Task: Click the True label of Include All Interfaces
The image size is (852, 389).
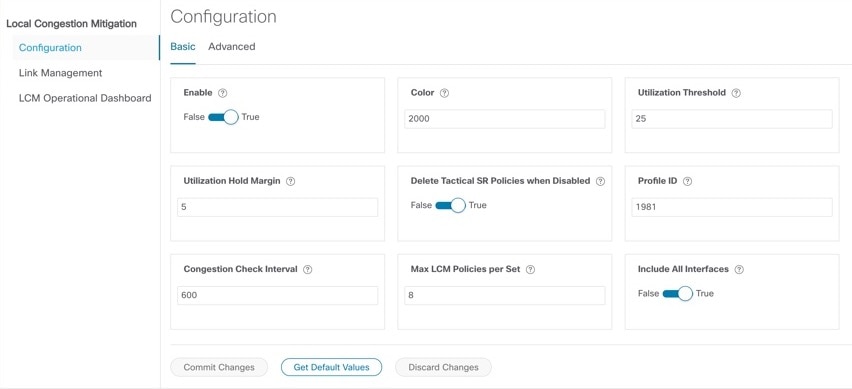Action: click(705, 293)
